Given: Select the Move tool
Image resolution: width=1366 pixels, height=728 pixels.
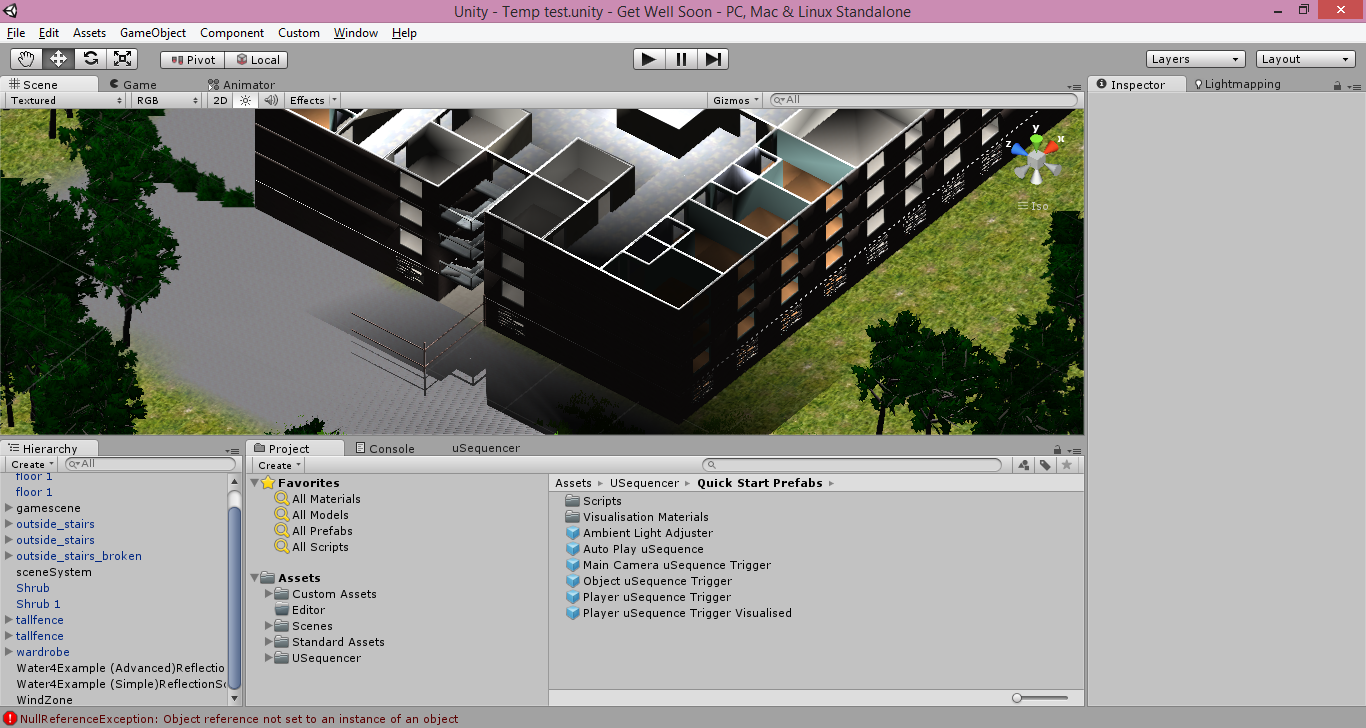Looking at the screenshot, I should coord(59,59).
